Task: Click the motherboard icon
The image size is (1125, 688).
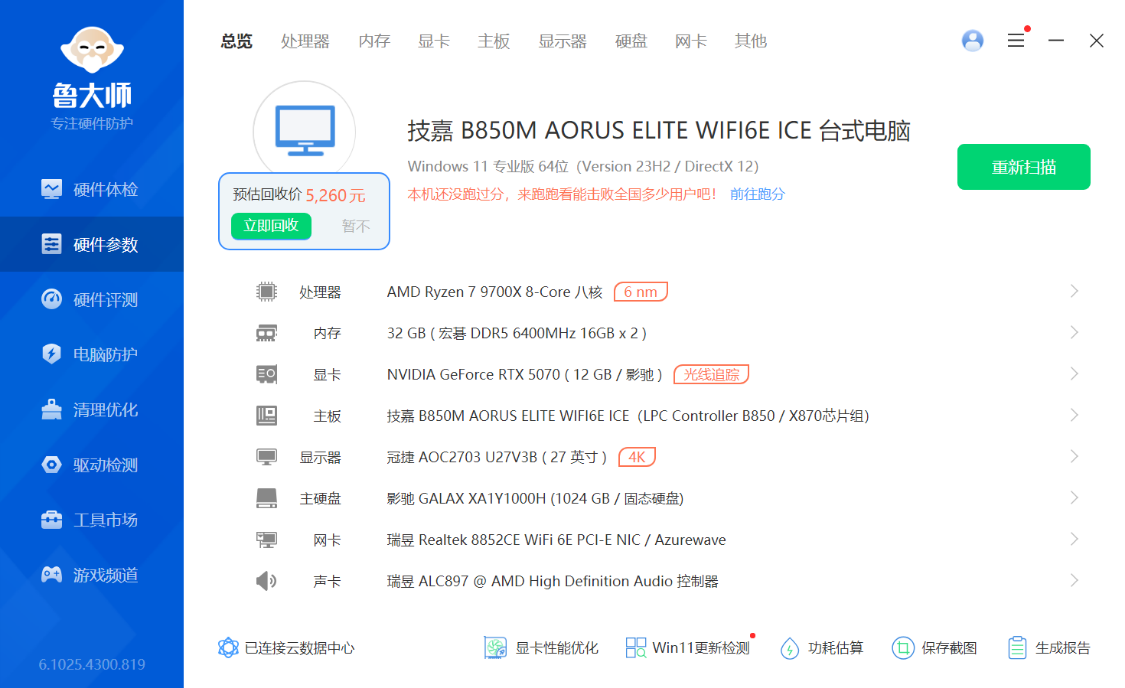Action: click(266, 415)
